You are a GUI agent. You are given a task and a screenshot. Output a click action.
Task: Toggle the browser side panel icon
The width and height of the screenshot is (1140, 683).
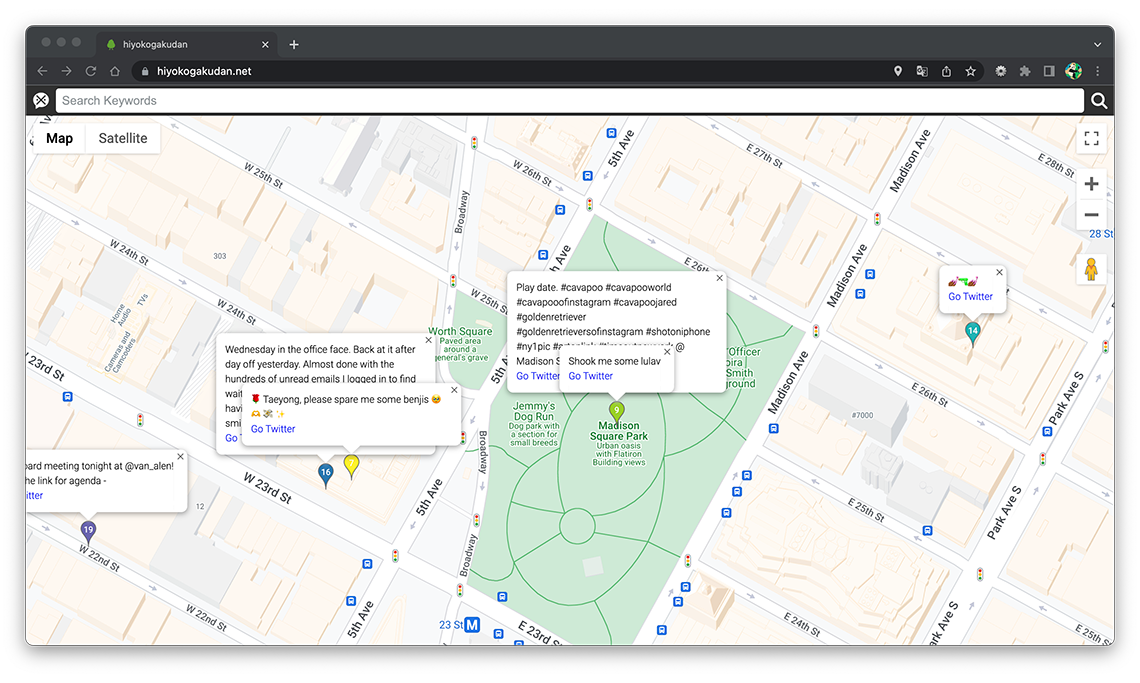tap(1049, 71)
